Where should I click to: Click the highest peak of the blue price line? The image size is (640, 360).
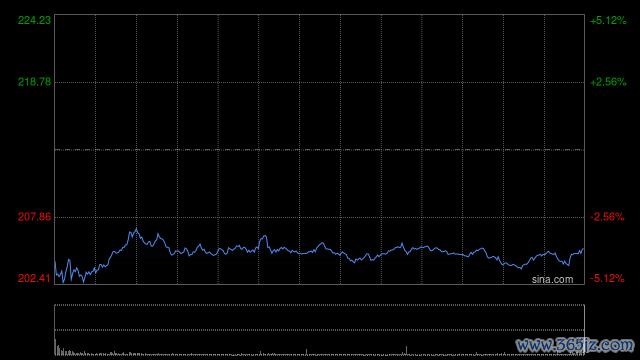click(x=136, y=229)
